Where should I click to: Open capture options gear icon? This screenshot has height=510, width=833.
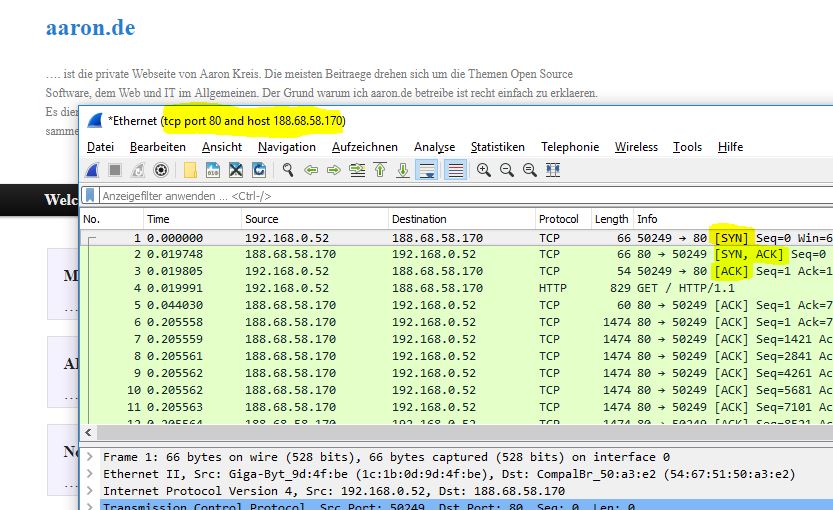coord(160,170)
